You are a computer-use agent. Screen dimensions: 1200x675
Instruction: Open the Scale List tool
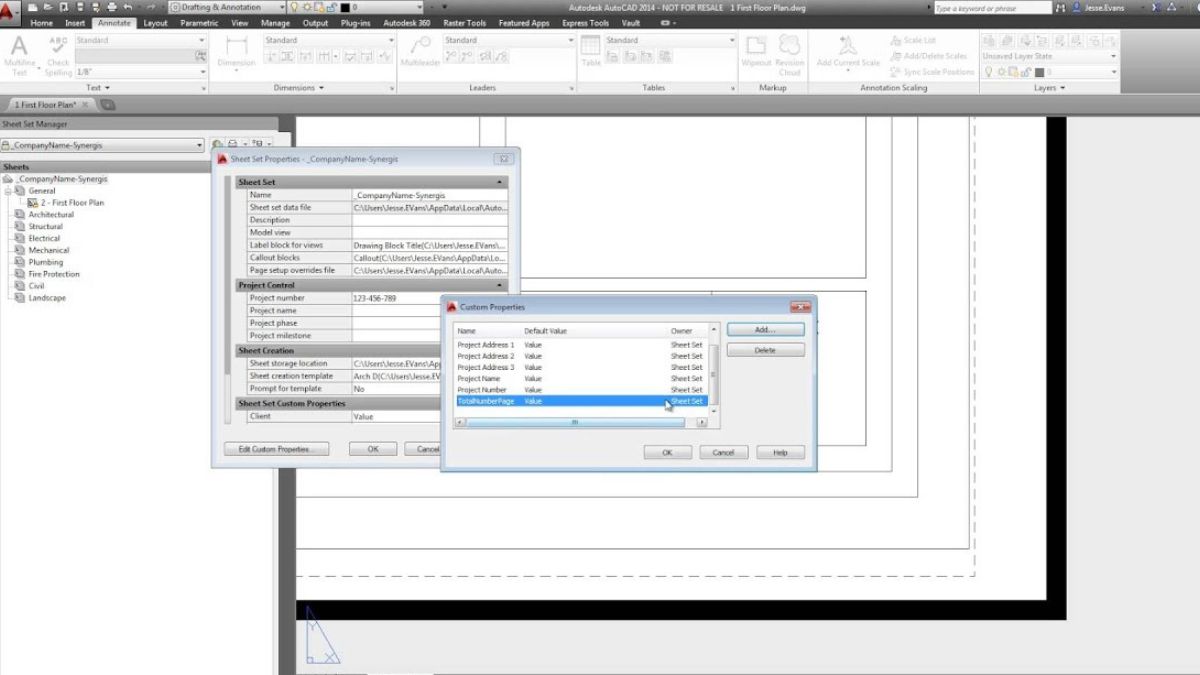tap(913, 41)
